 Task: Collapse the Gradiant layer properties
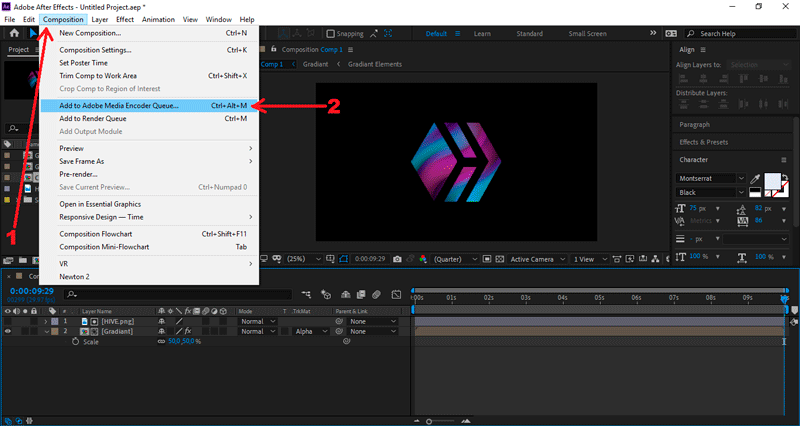pyautogui.click(x=46, y=331)
